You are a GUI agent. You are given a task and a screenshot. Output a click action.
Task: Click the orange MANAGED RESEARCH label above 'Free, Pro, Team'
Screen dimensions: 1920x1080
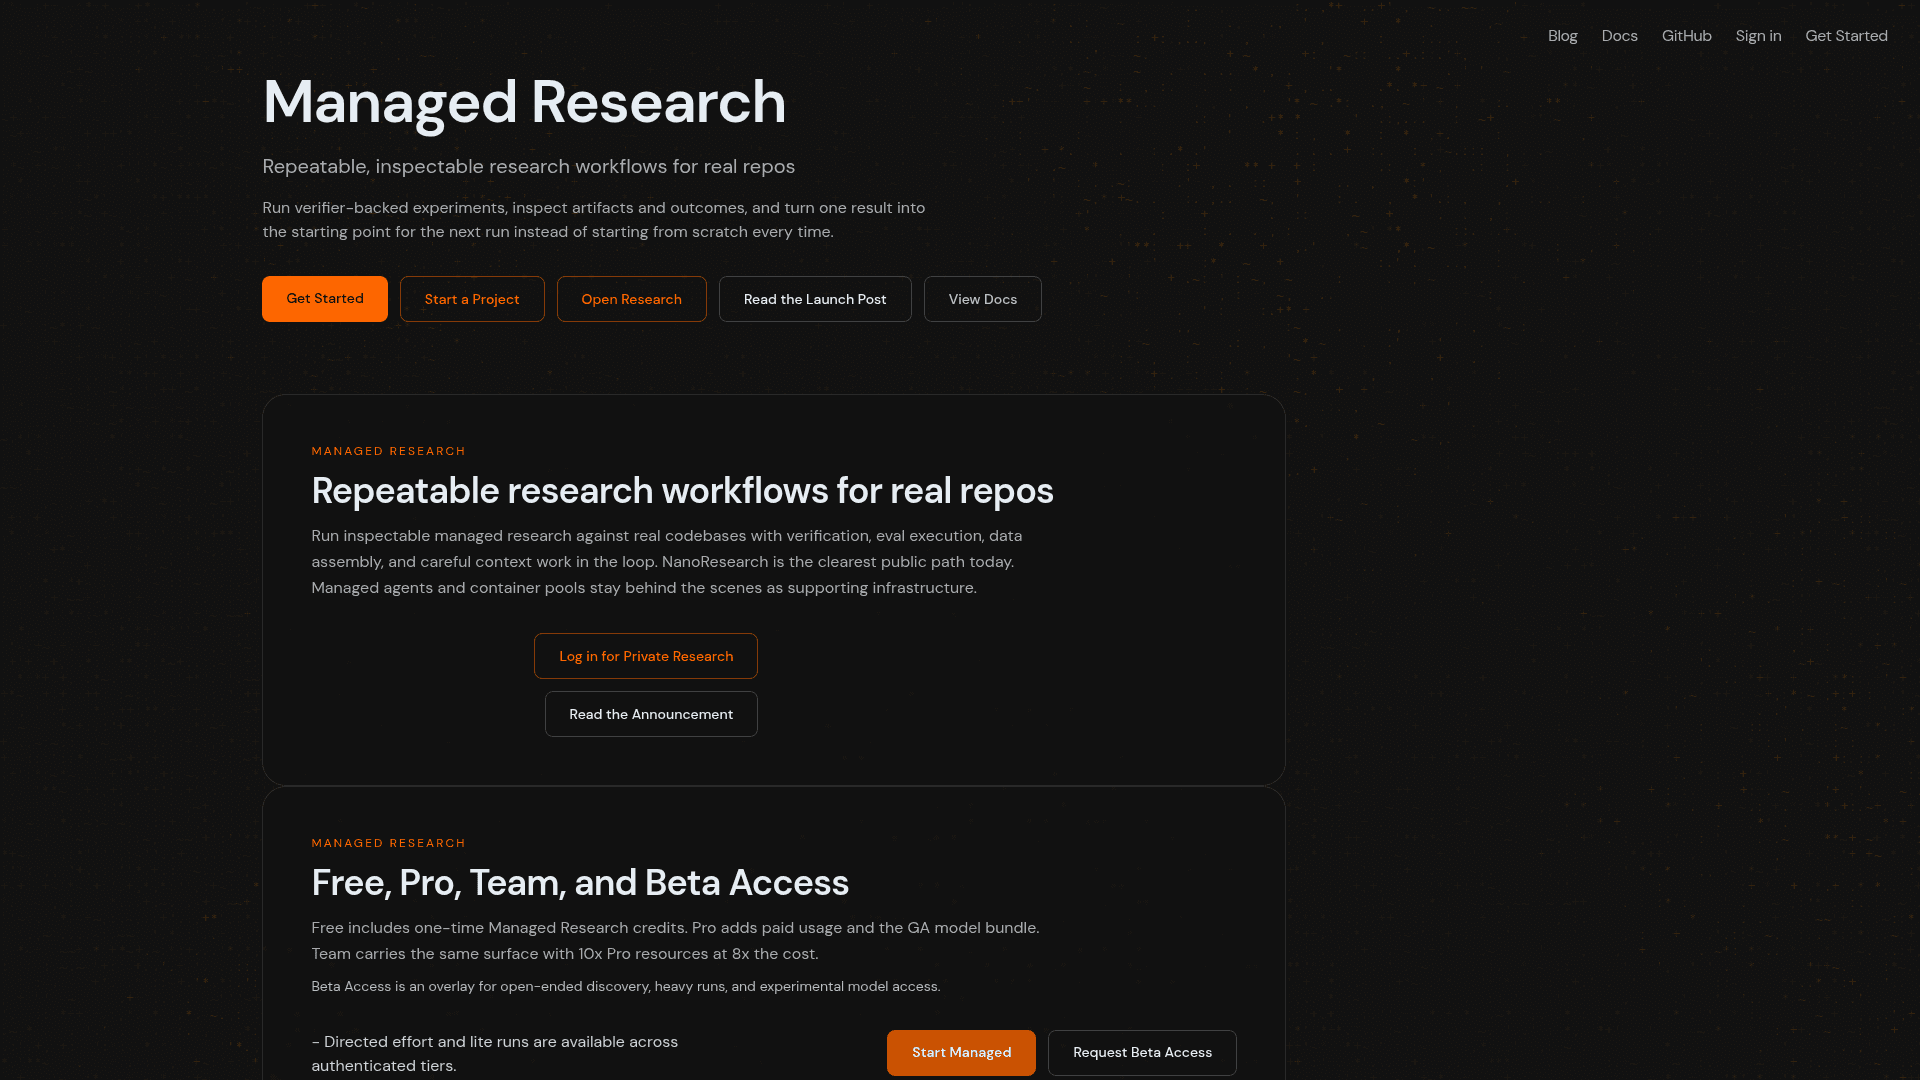click(x=388, y=843)
